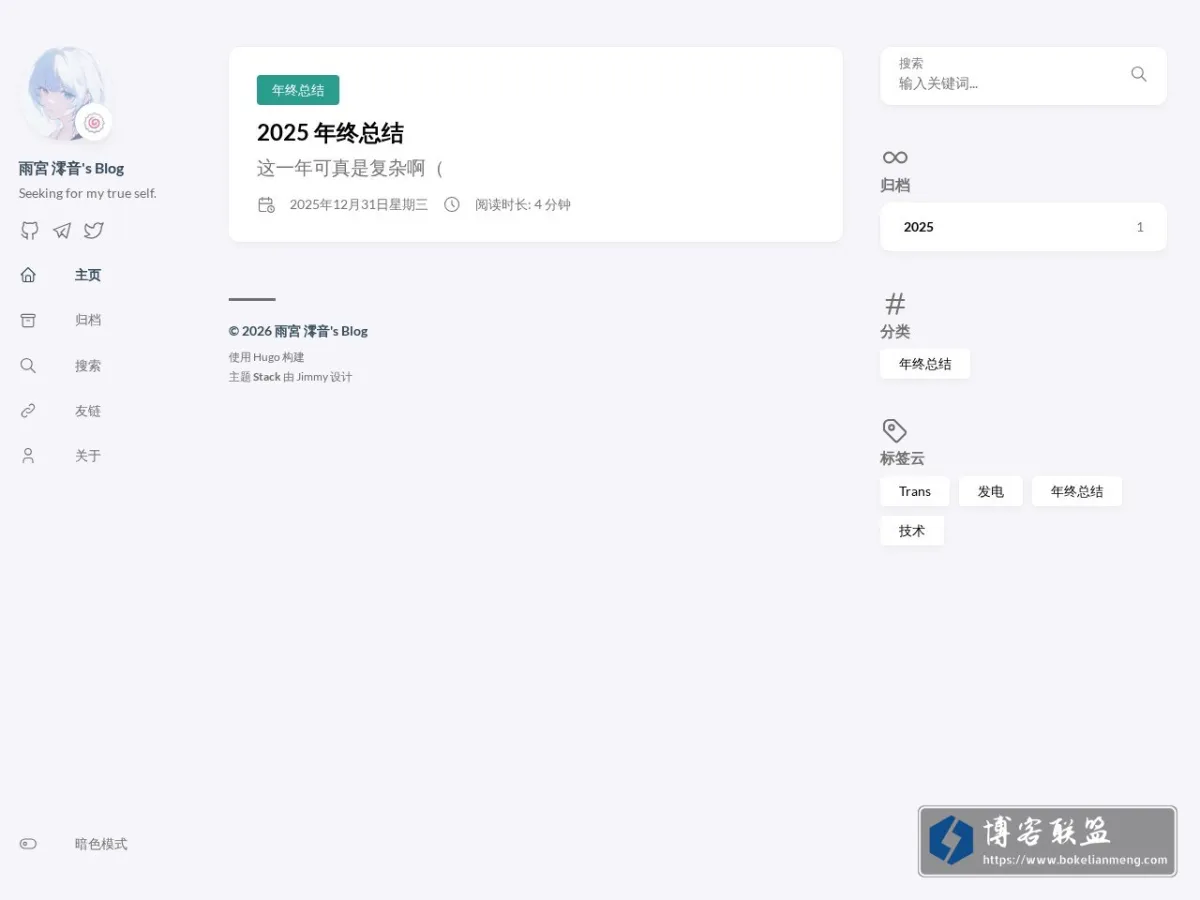Open 归档 in the sidebar menu

click(x=88, y=320)
